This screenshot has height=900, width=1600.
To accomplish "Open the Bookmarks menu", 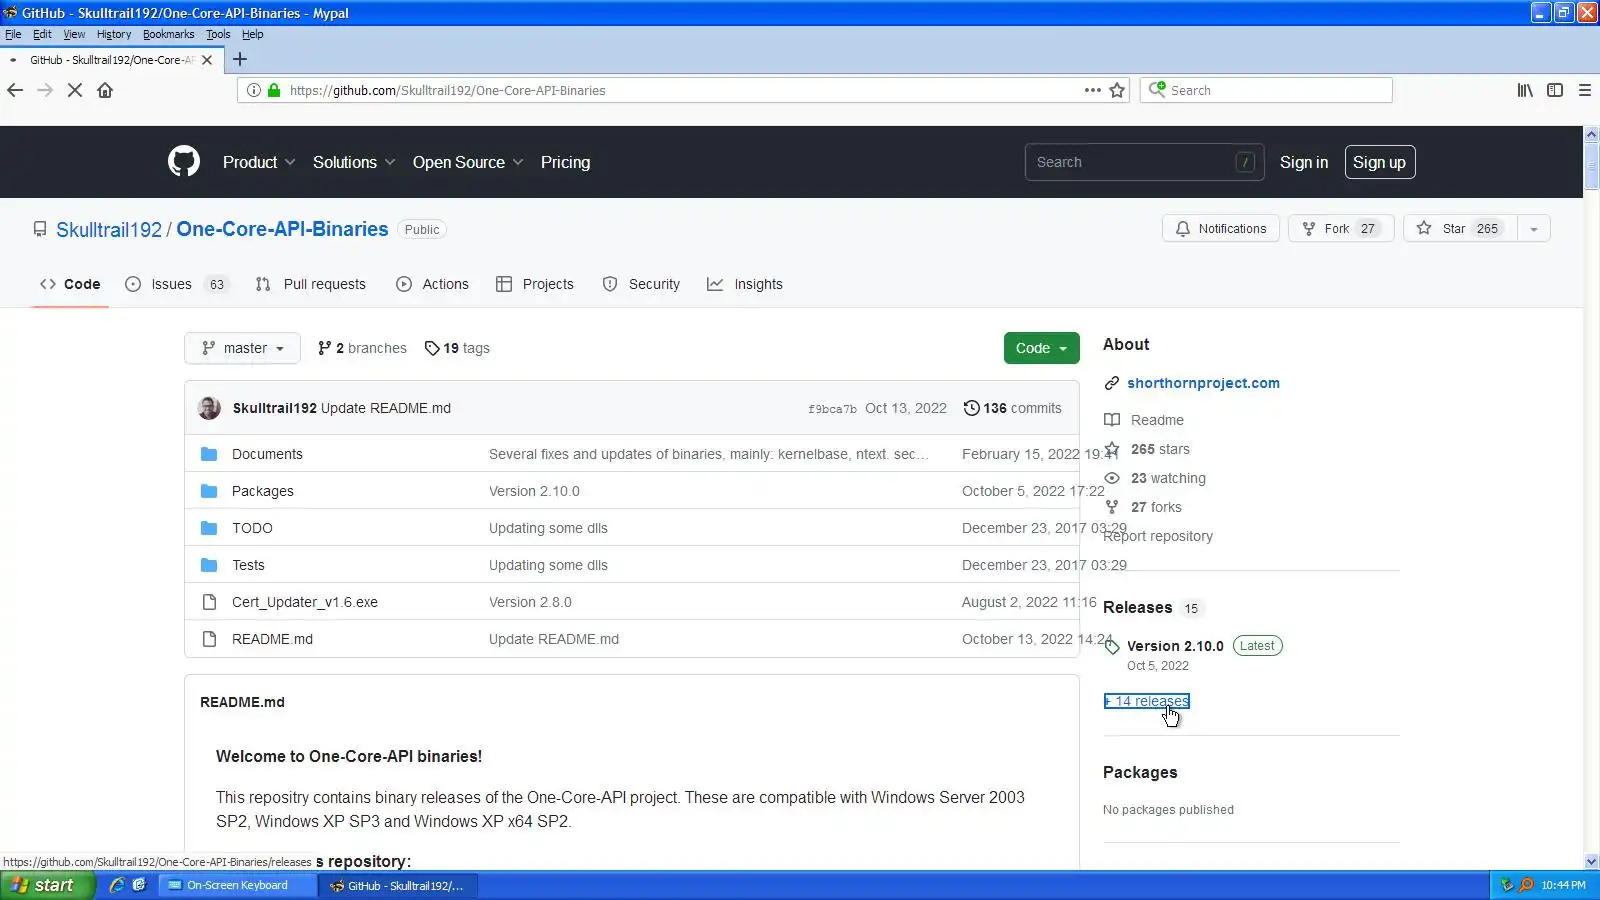I will pyautogui.click(x=169, y=34).
